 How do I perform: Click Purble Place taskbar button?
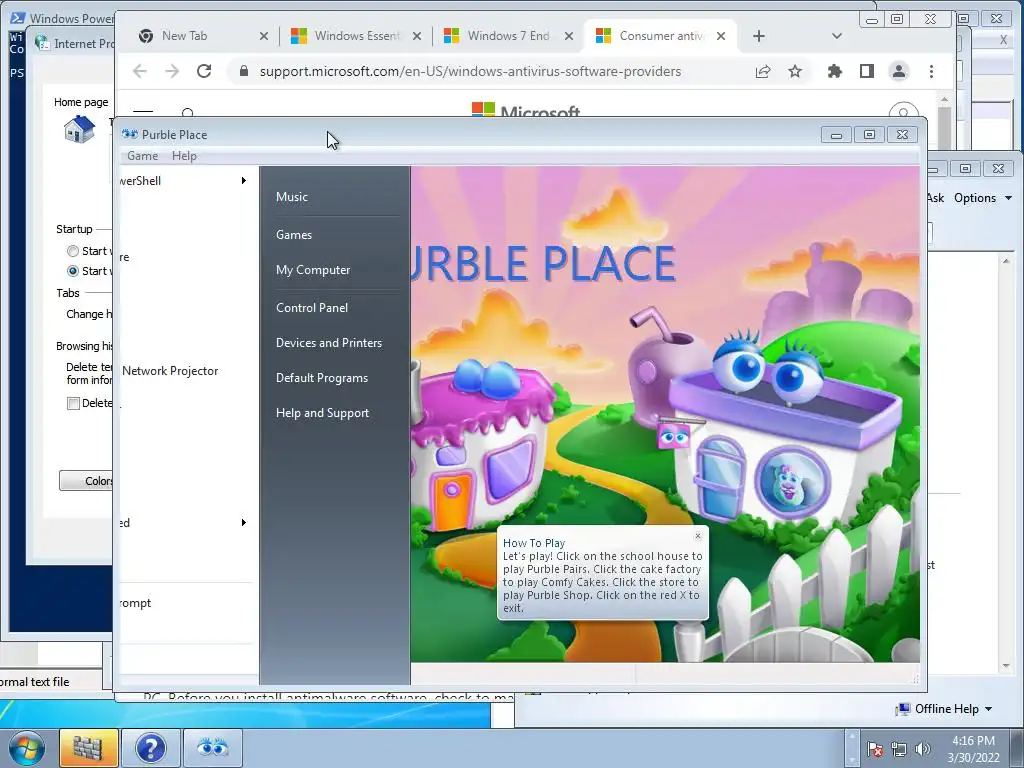point(212,748)
